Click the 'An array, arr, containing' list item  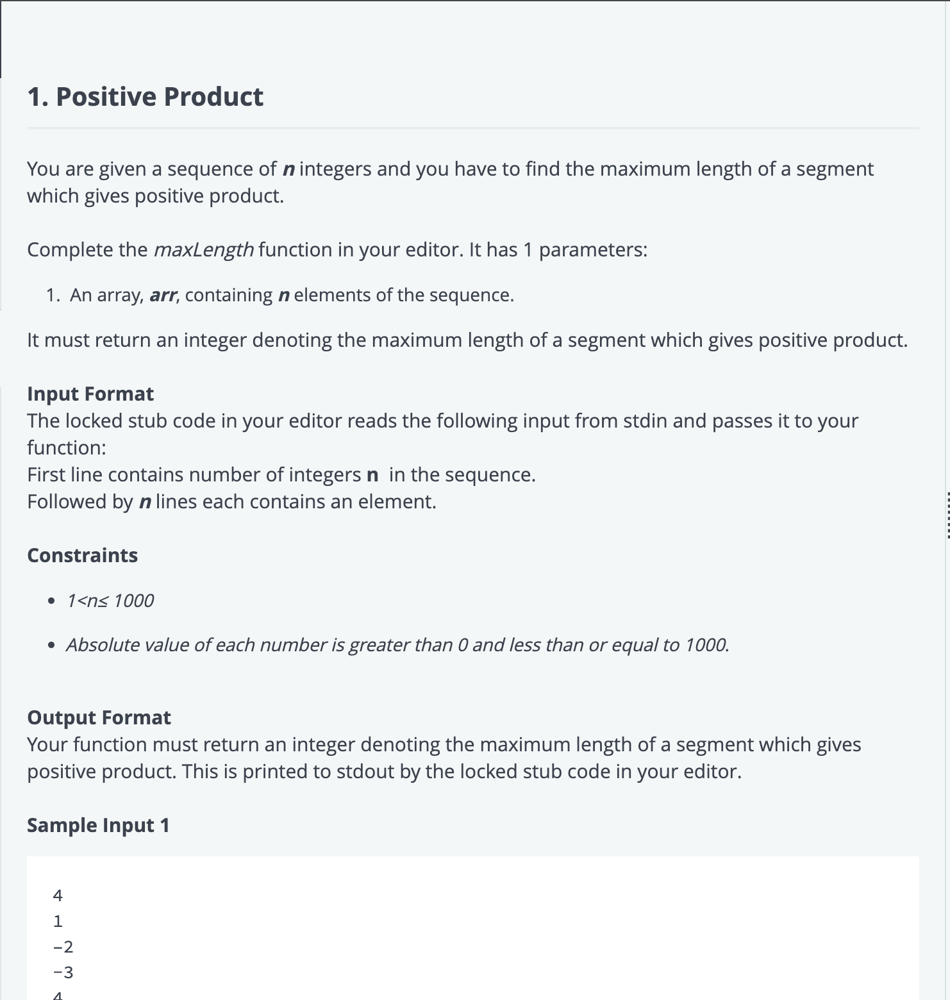click(291, 295)
